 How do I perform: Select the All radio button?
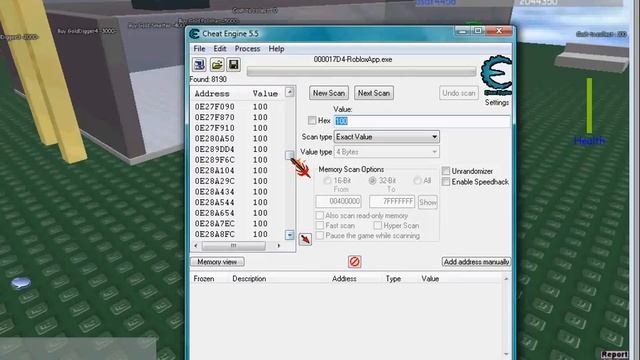417,180
